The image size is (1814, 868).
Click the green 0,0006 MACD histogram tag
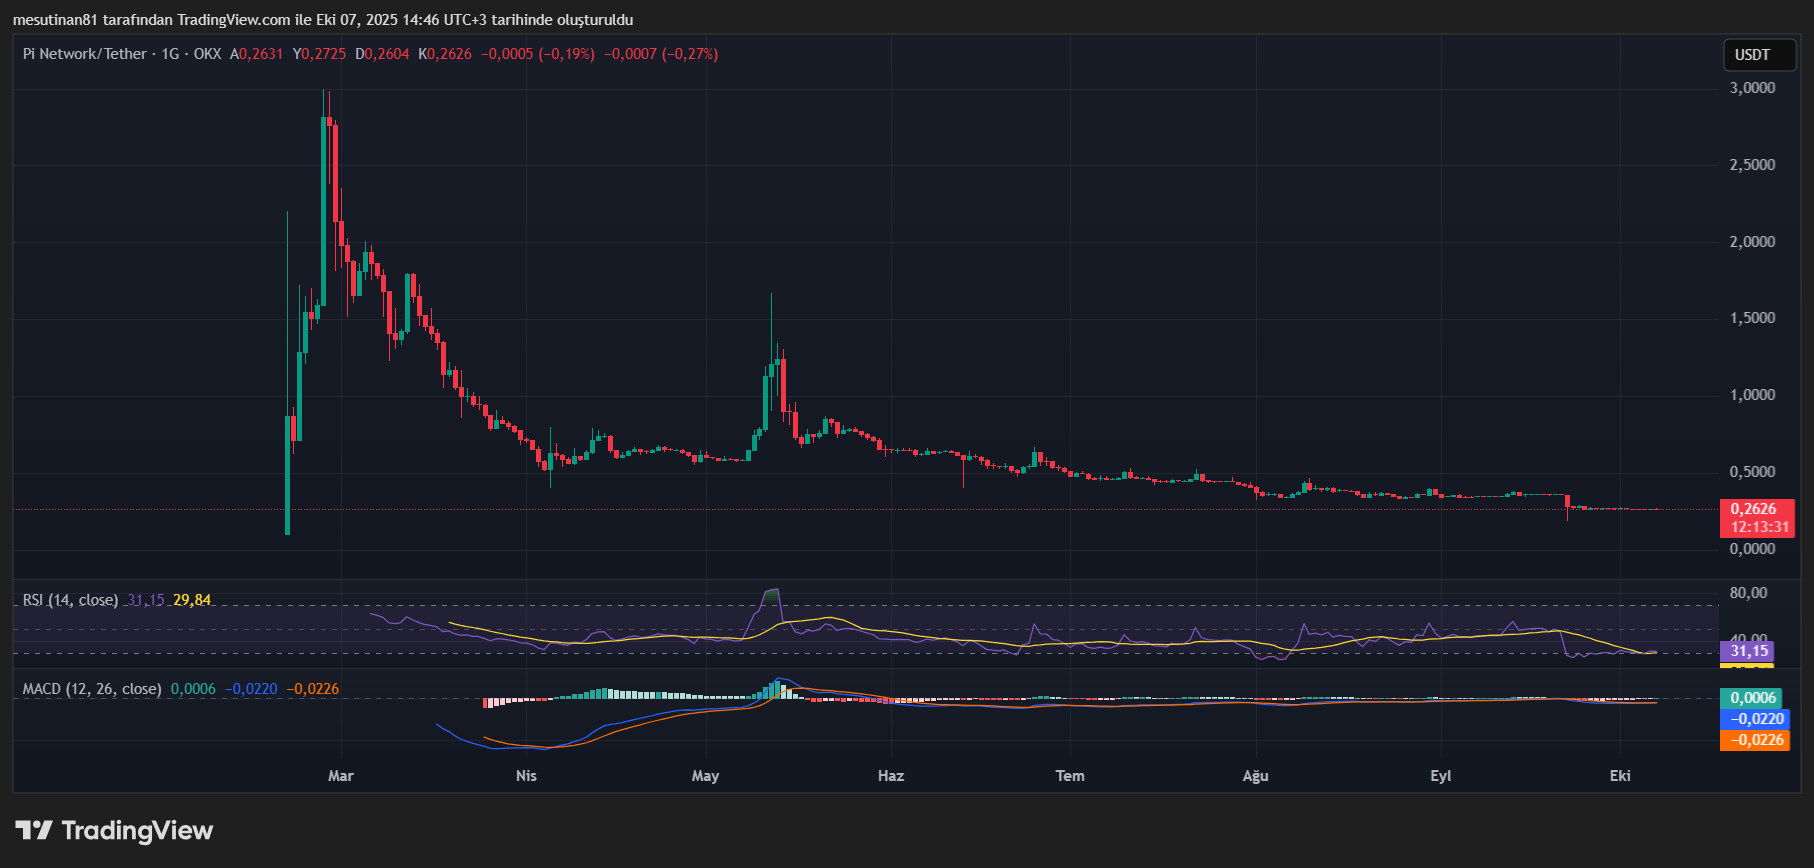pos(1752,698)
